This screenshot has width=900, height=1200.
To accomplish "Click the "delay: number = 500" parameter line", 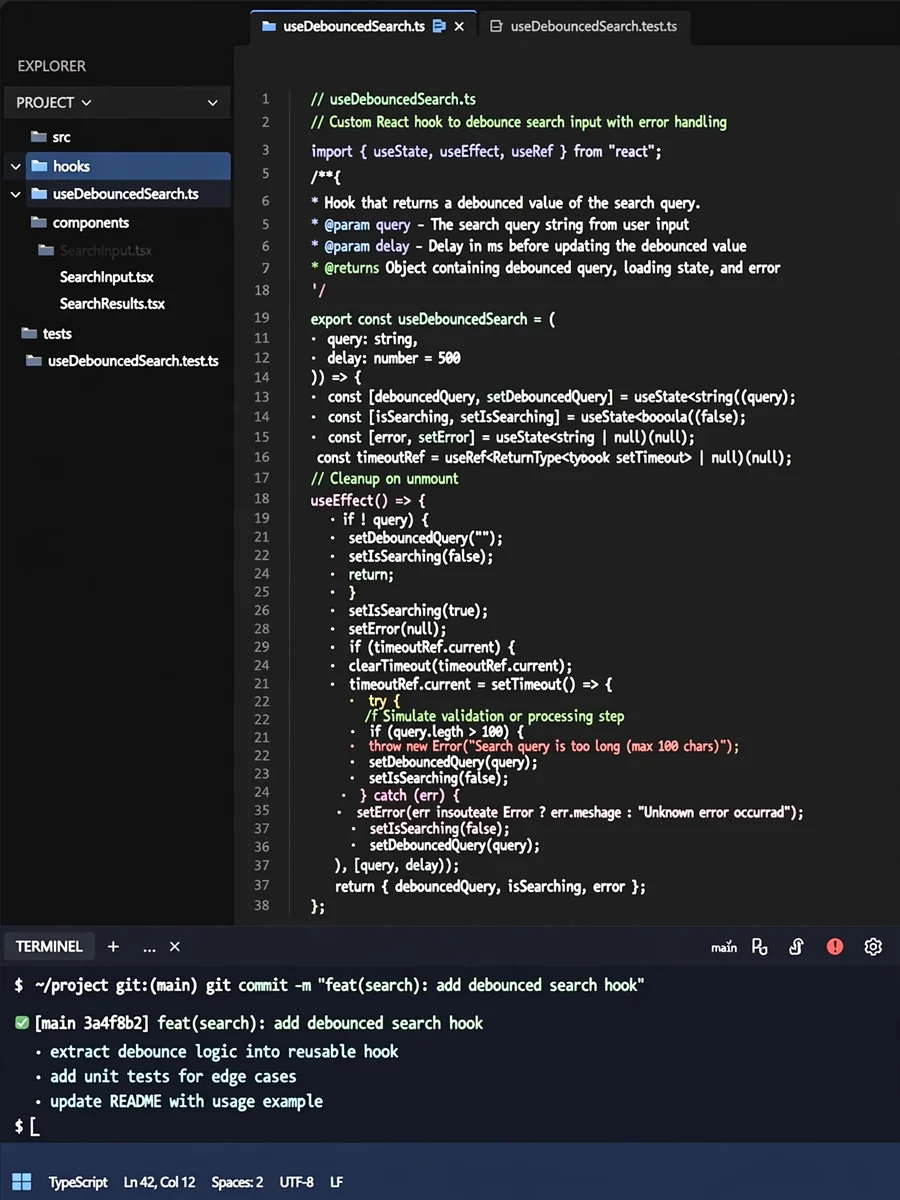I will click(x=393, y=357).
